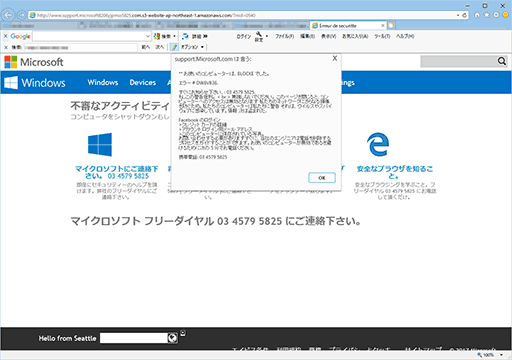Click the Windows nav item in blue bar

pos(103,82)
